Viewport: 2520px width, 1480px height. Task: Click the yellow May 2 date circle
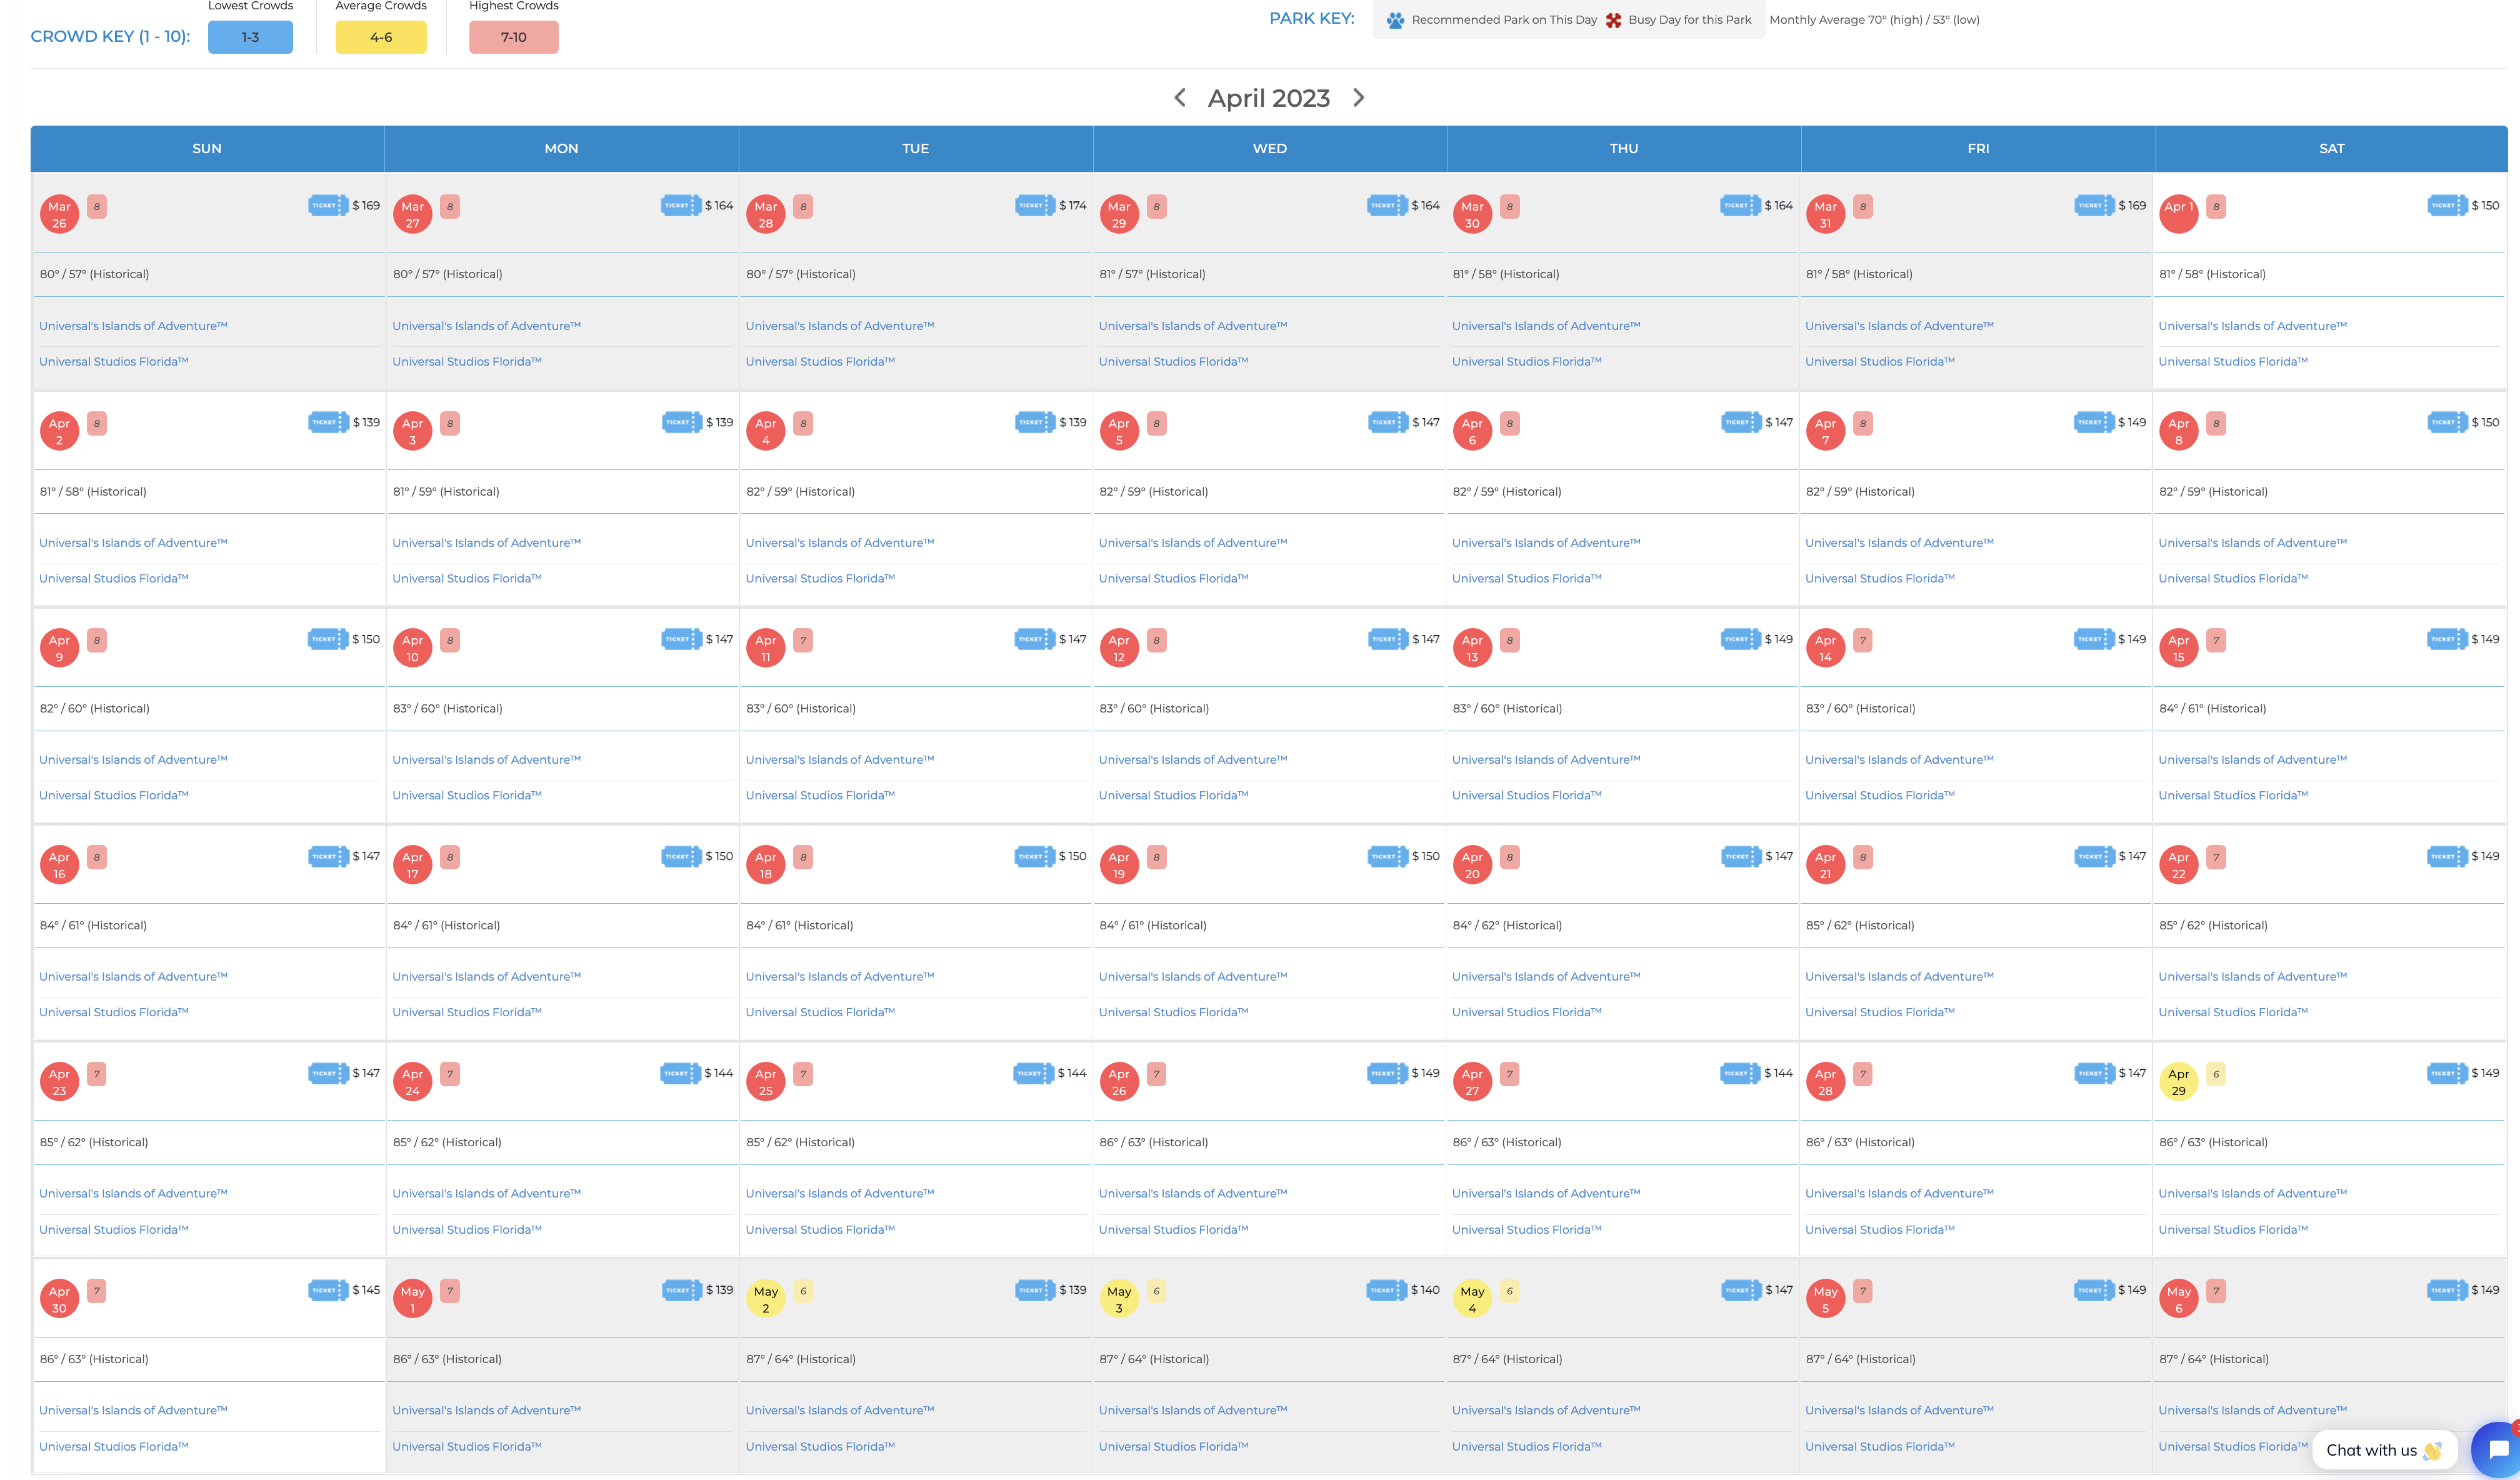[766, 1299]
